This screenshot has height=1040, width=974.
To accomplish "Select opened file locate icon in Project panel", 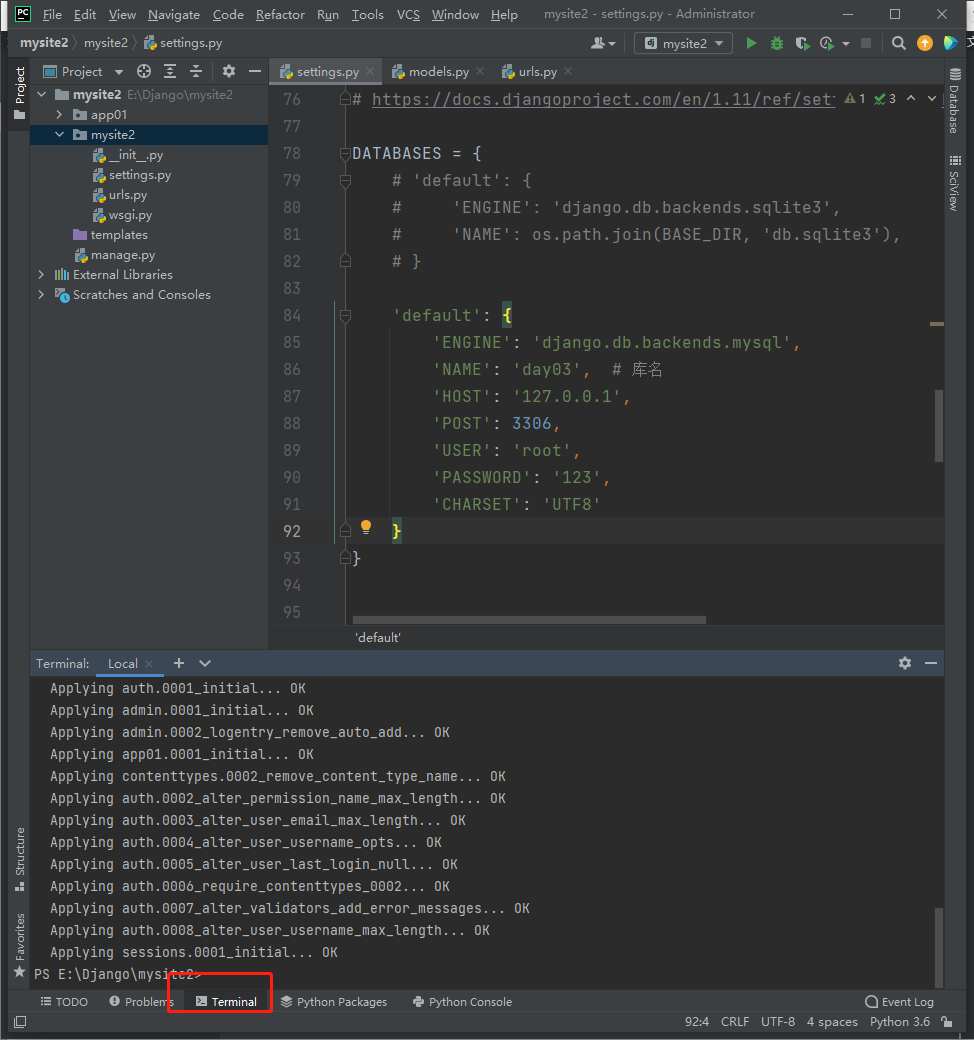I will [x=143, y=71].
